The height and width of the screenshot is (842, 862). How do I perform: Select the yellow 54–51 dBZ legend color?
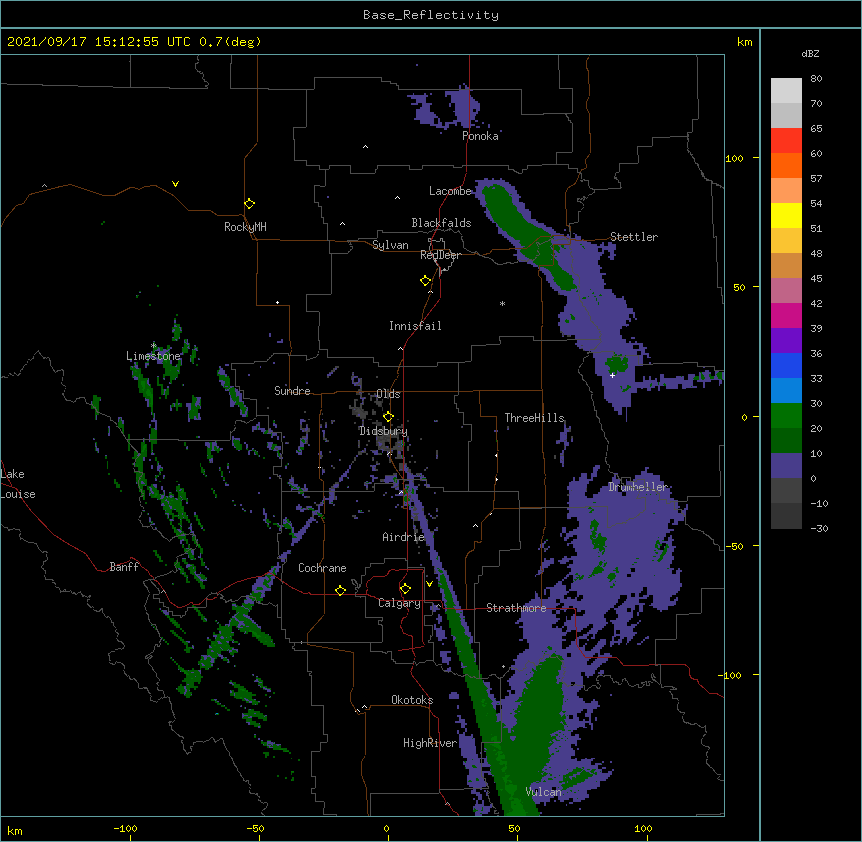pos(786,215)
